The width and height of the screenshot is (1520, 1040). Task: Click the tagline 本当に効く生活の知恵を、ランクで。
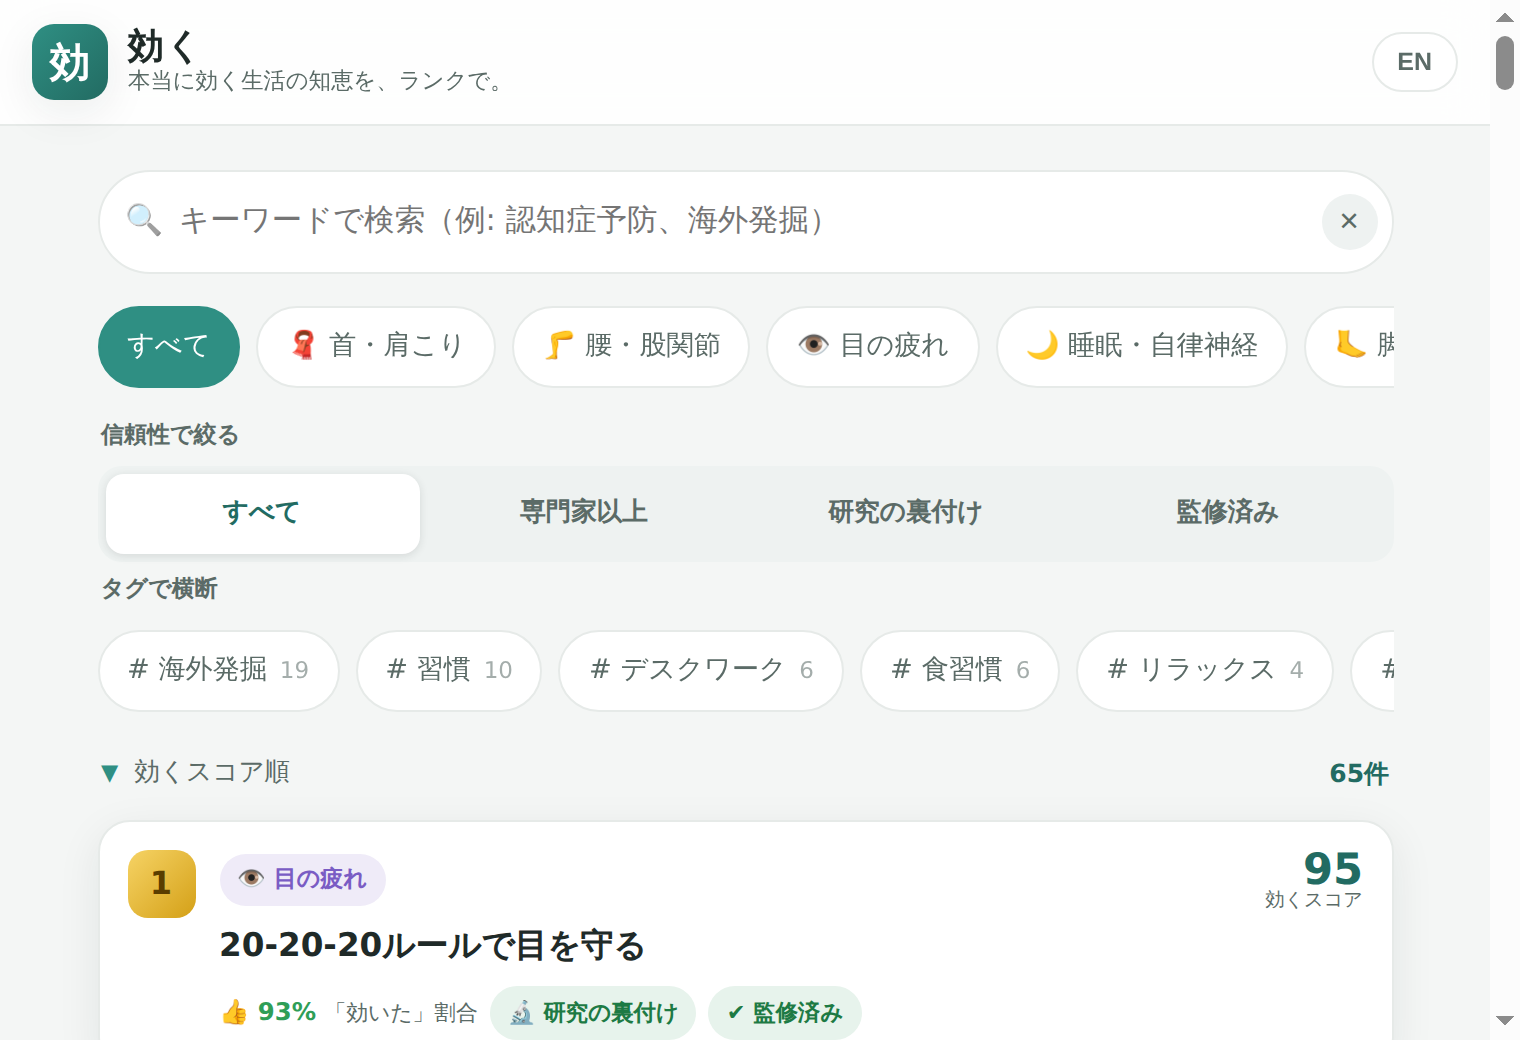click(x=318, y=81)
